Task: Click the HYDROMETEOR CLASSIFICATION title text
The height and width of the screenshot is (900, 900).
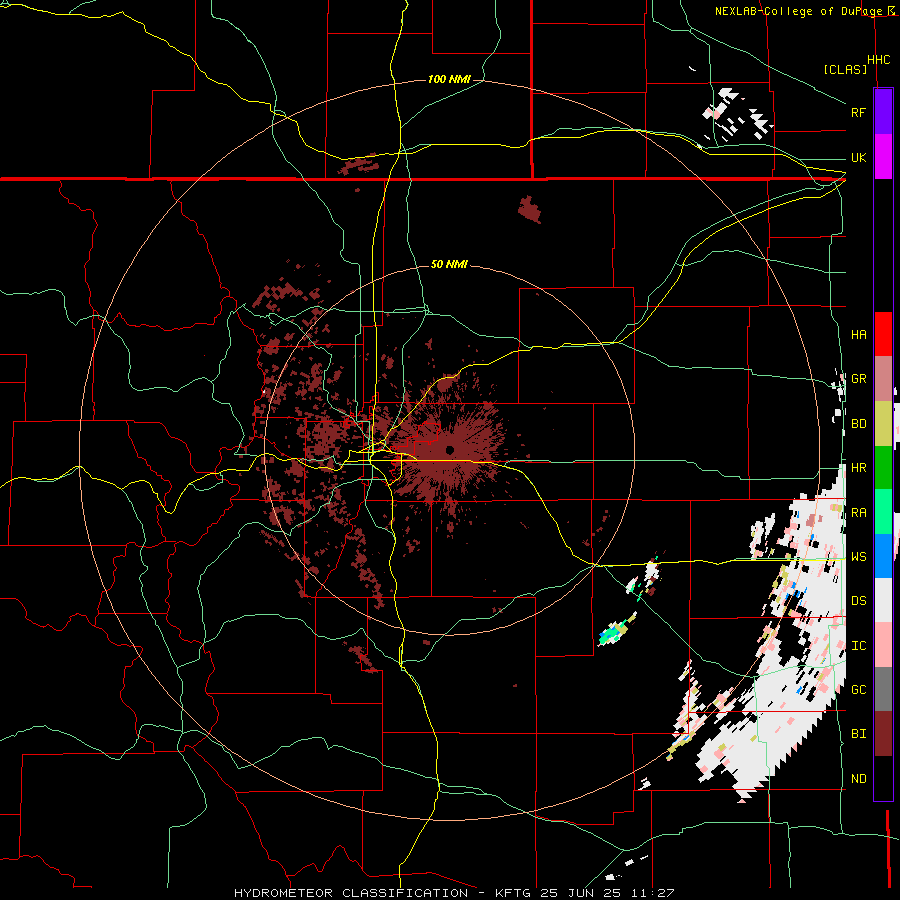Action: coord(351,893)
